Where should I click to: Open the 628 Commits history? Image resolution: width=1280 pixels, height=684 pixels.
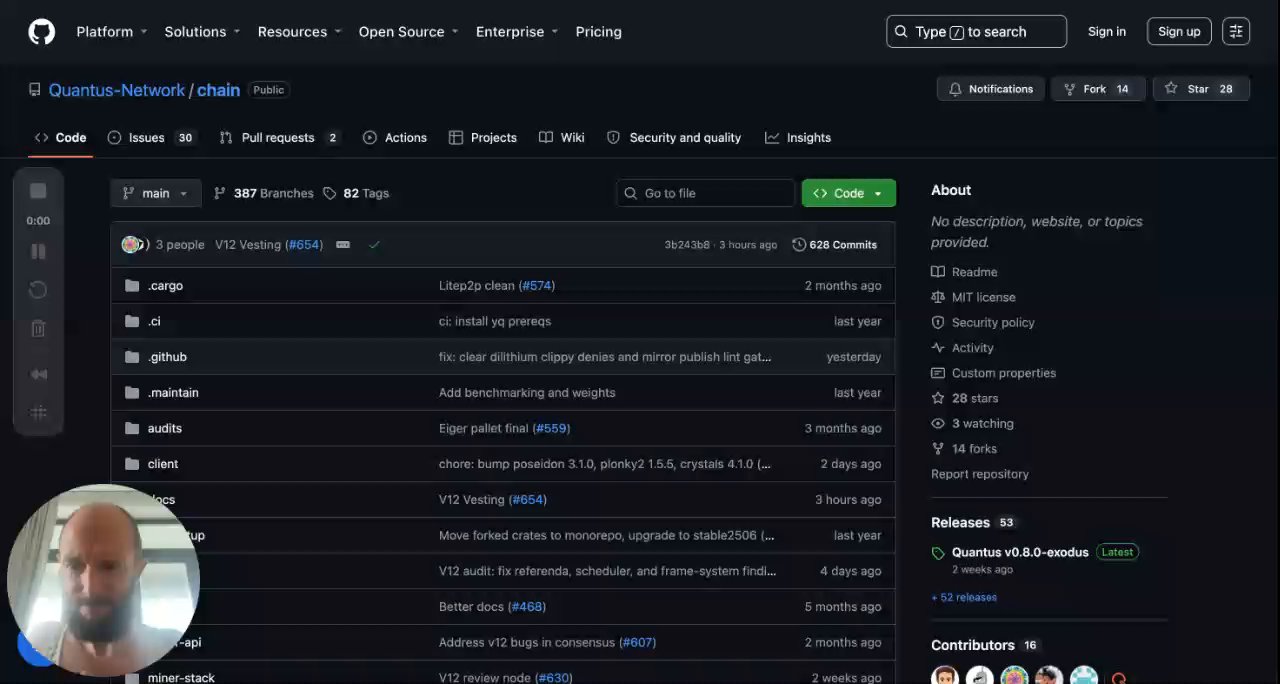point(834,245)
